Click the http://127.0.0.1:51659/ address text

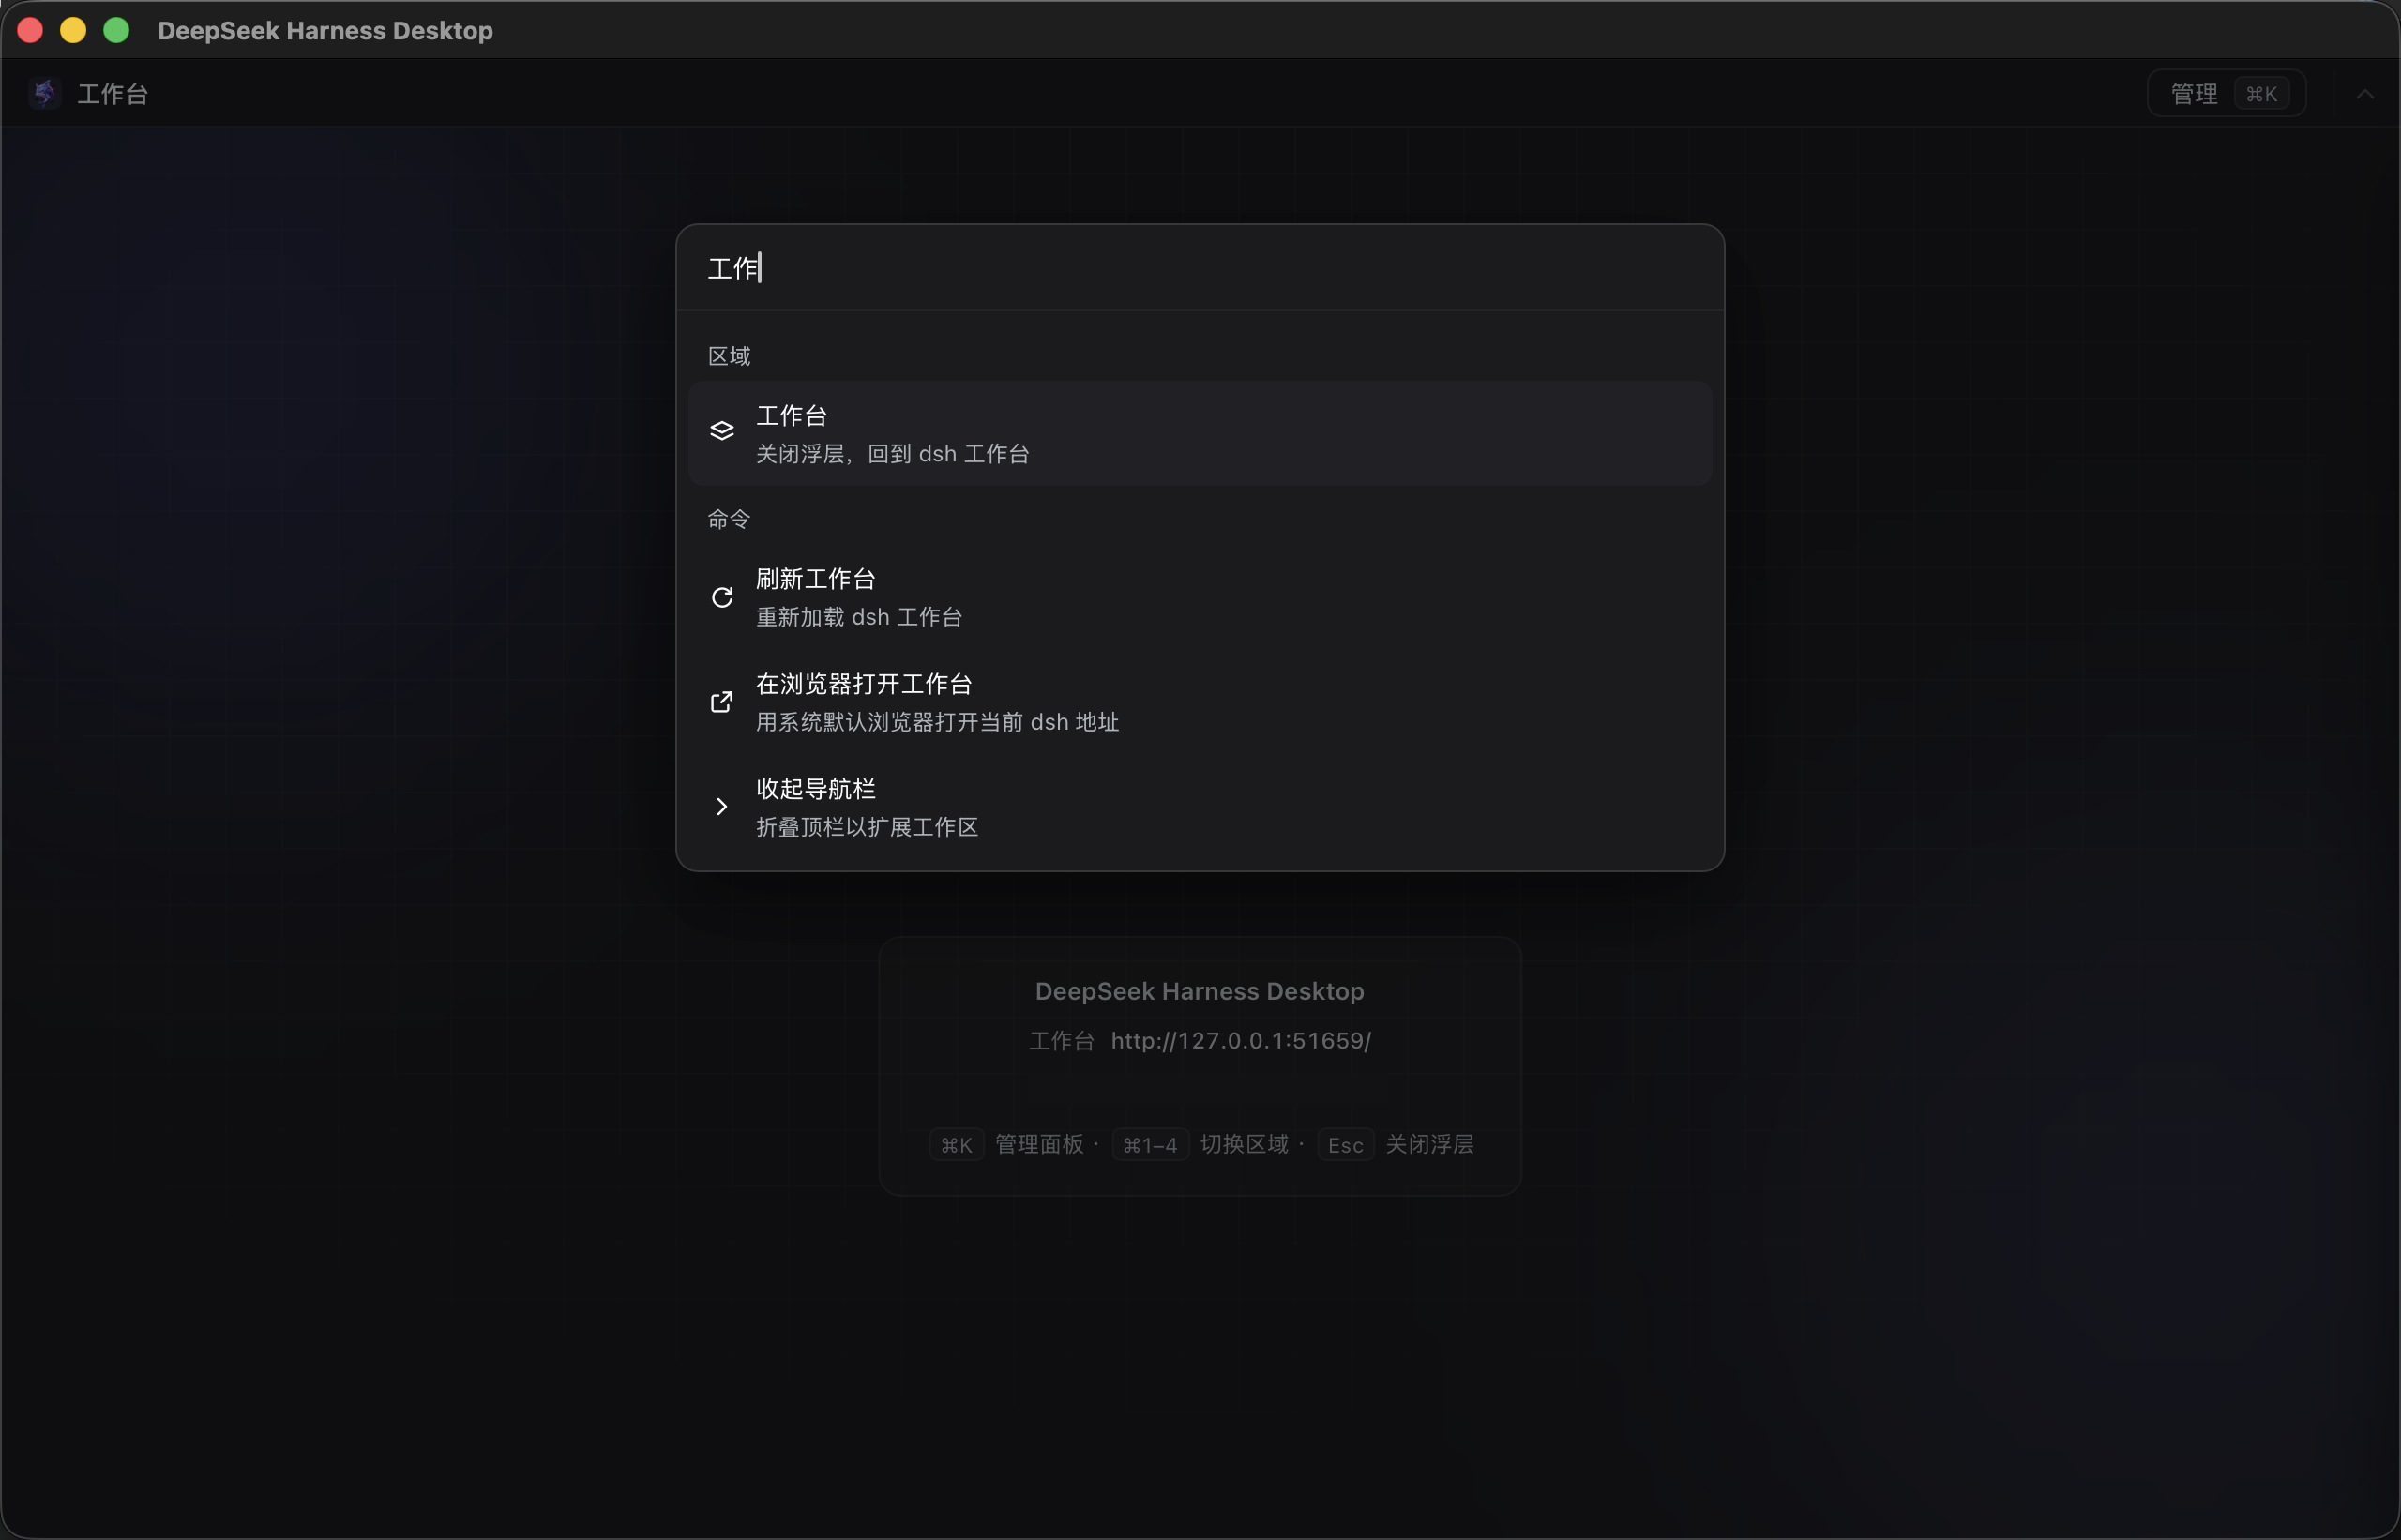pyautogui.click(x=1240, y=1041)
